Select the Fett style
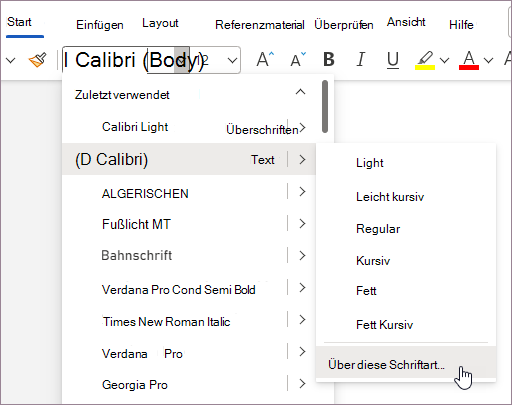This screenshot has width=512, height=405. coord(366,291)
